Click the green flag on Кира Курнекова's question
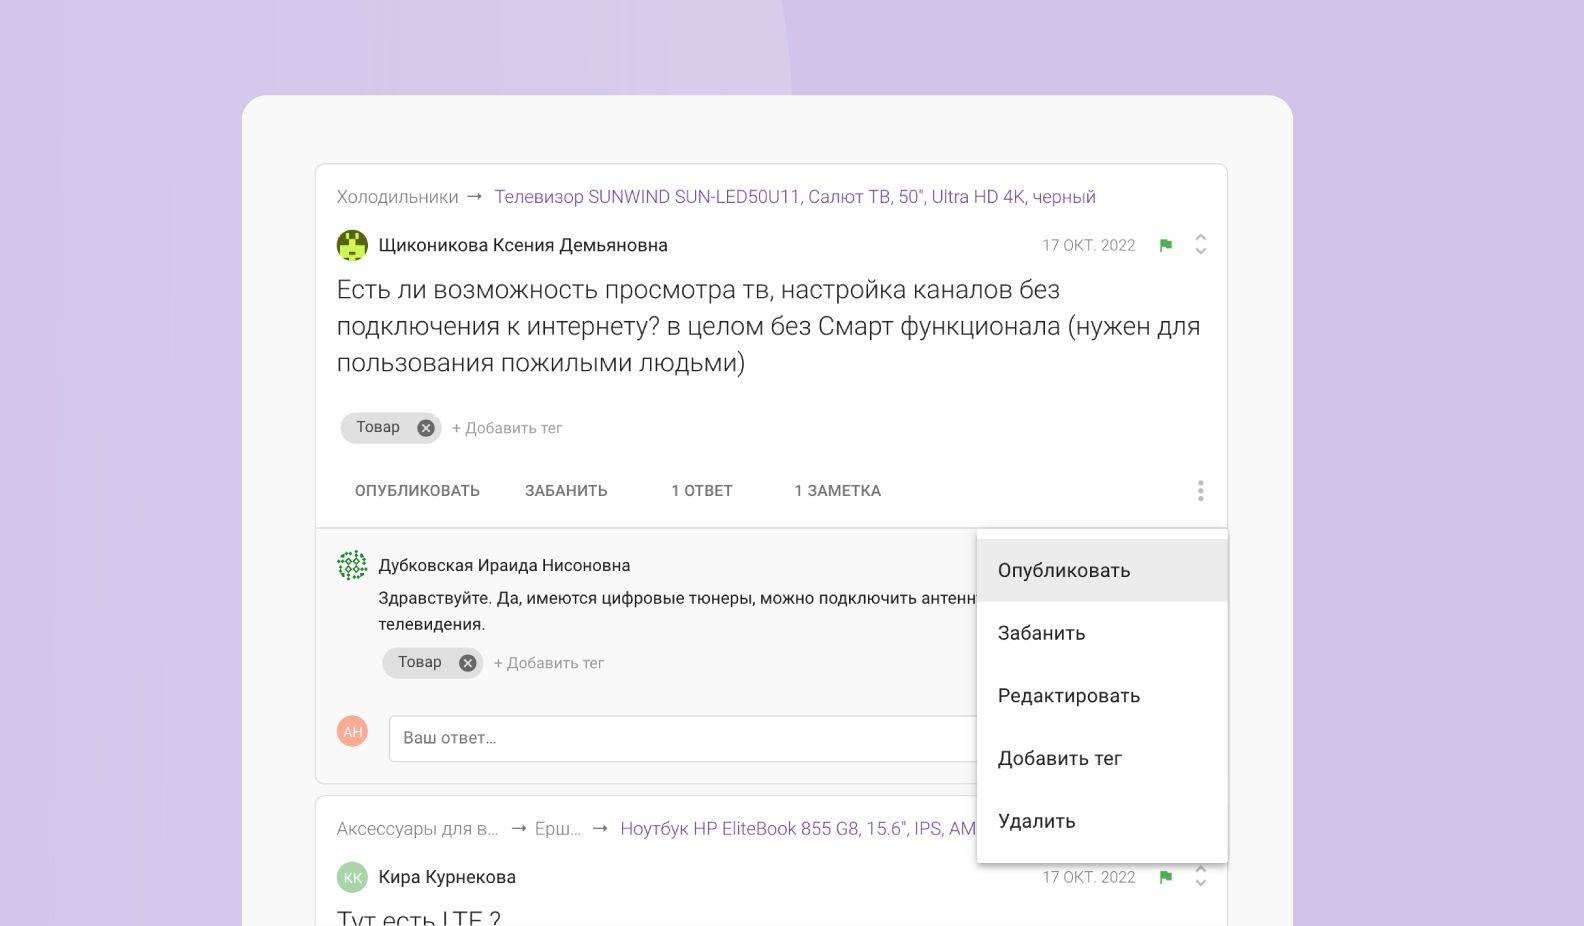The height and width of the screenshot is (926, 1584). point(1165,878)
